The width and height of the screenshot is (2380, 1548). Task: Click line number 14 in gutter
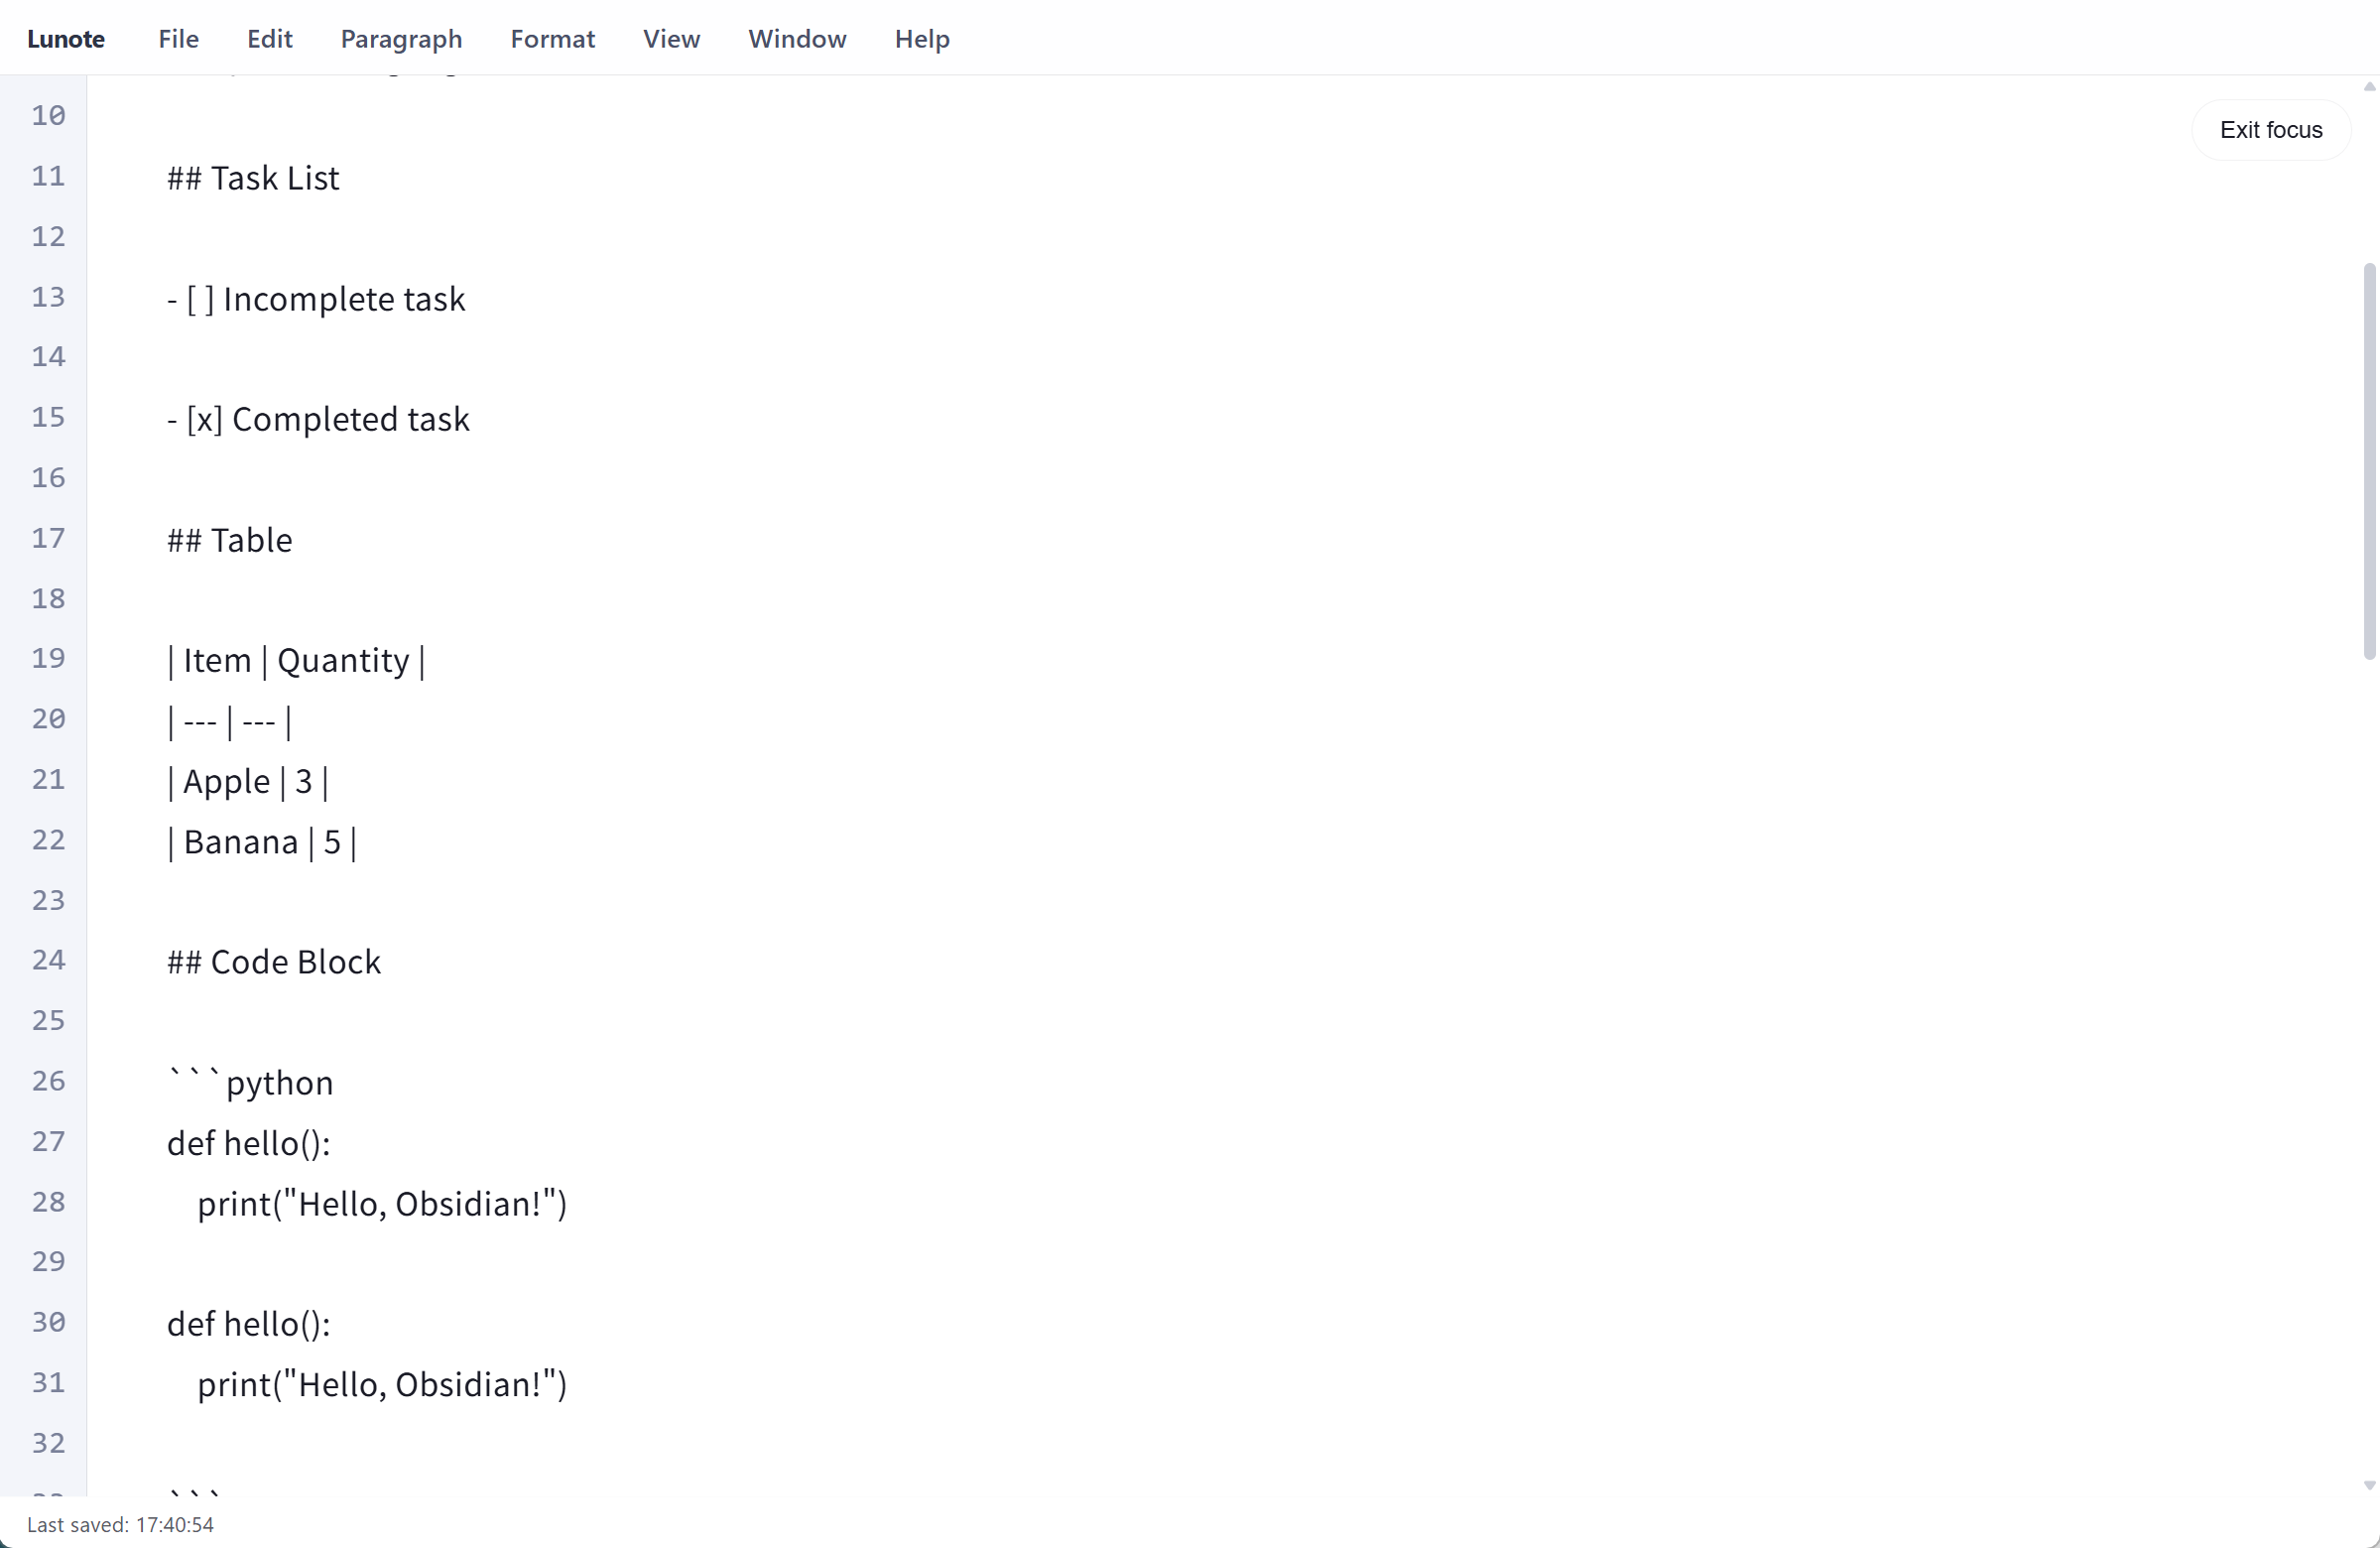(x=48, y=357)
